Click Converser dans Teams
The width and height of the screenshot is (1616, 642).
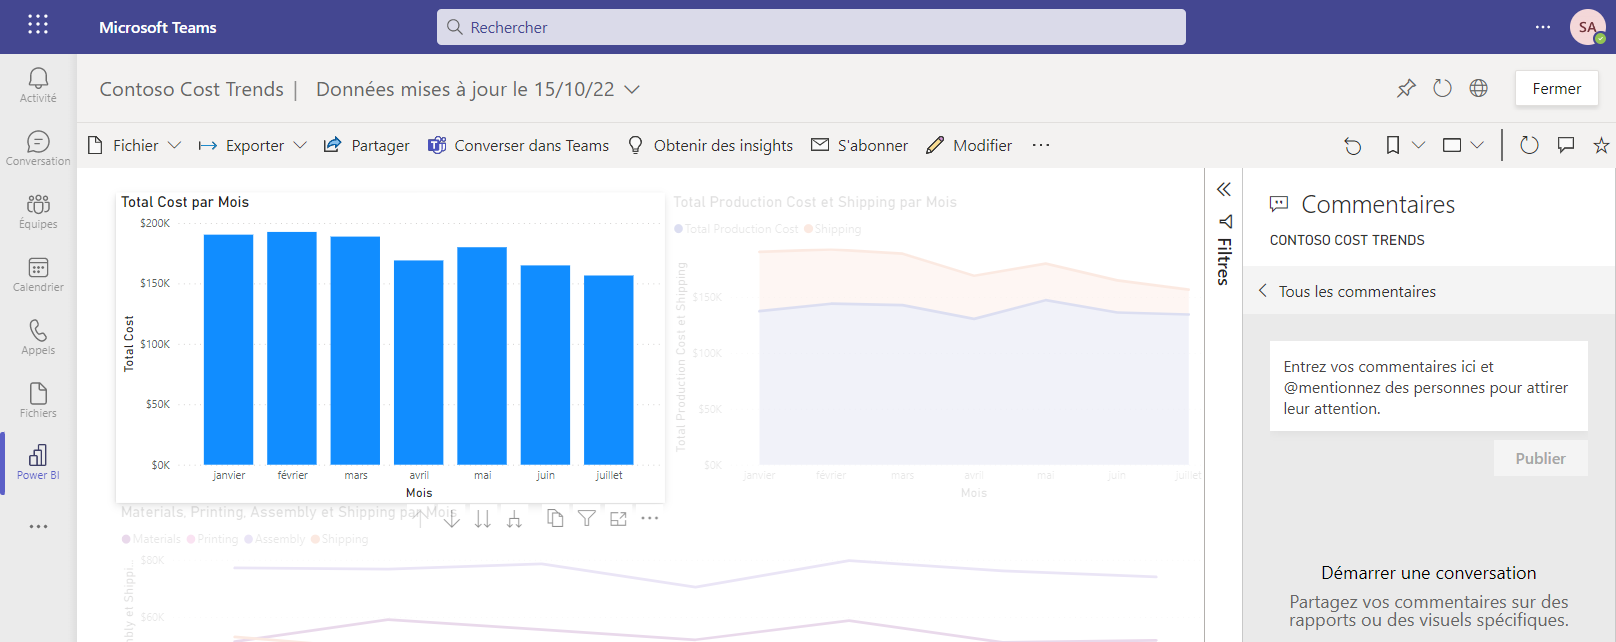518,145
